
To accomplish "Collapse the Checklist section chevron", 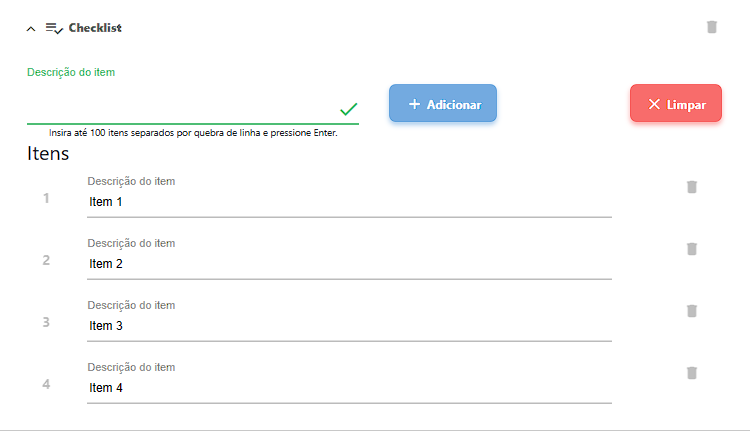I will [x=30, y=29].
